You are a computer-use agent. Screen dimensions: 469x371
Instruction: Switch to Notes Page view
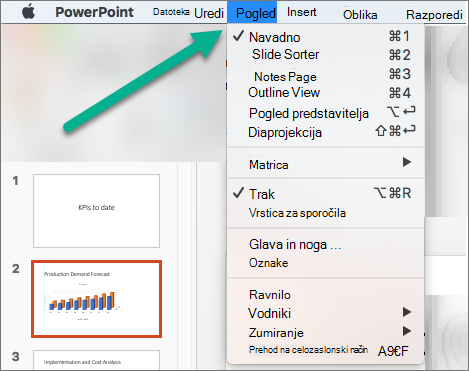pyautogui.click(x=325, y=75)
